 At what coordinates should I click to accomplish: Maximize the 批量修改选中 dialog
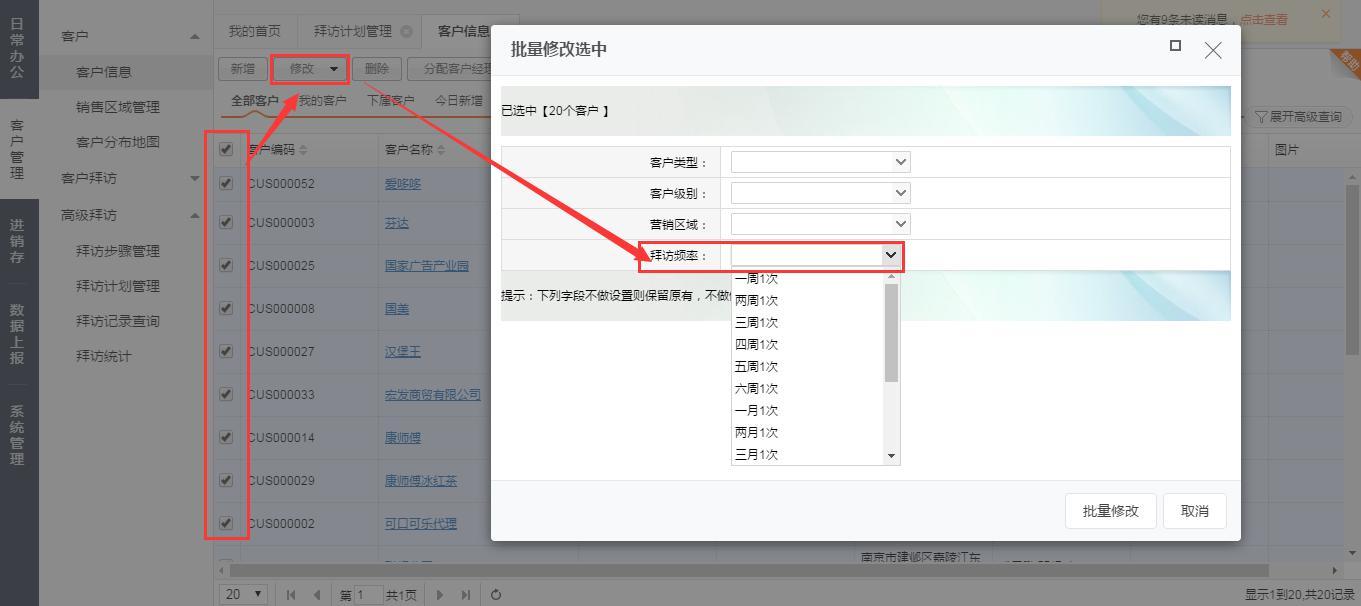pyautogui.click(x=1175, y=46)
